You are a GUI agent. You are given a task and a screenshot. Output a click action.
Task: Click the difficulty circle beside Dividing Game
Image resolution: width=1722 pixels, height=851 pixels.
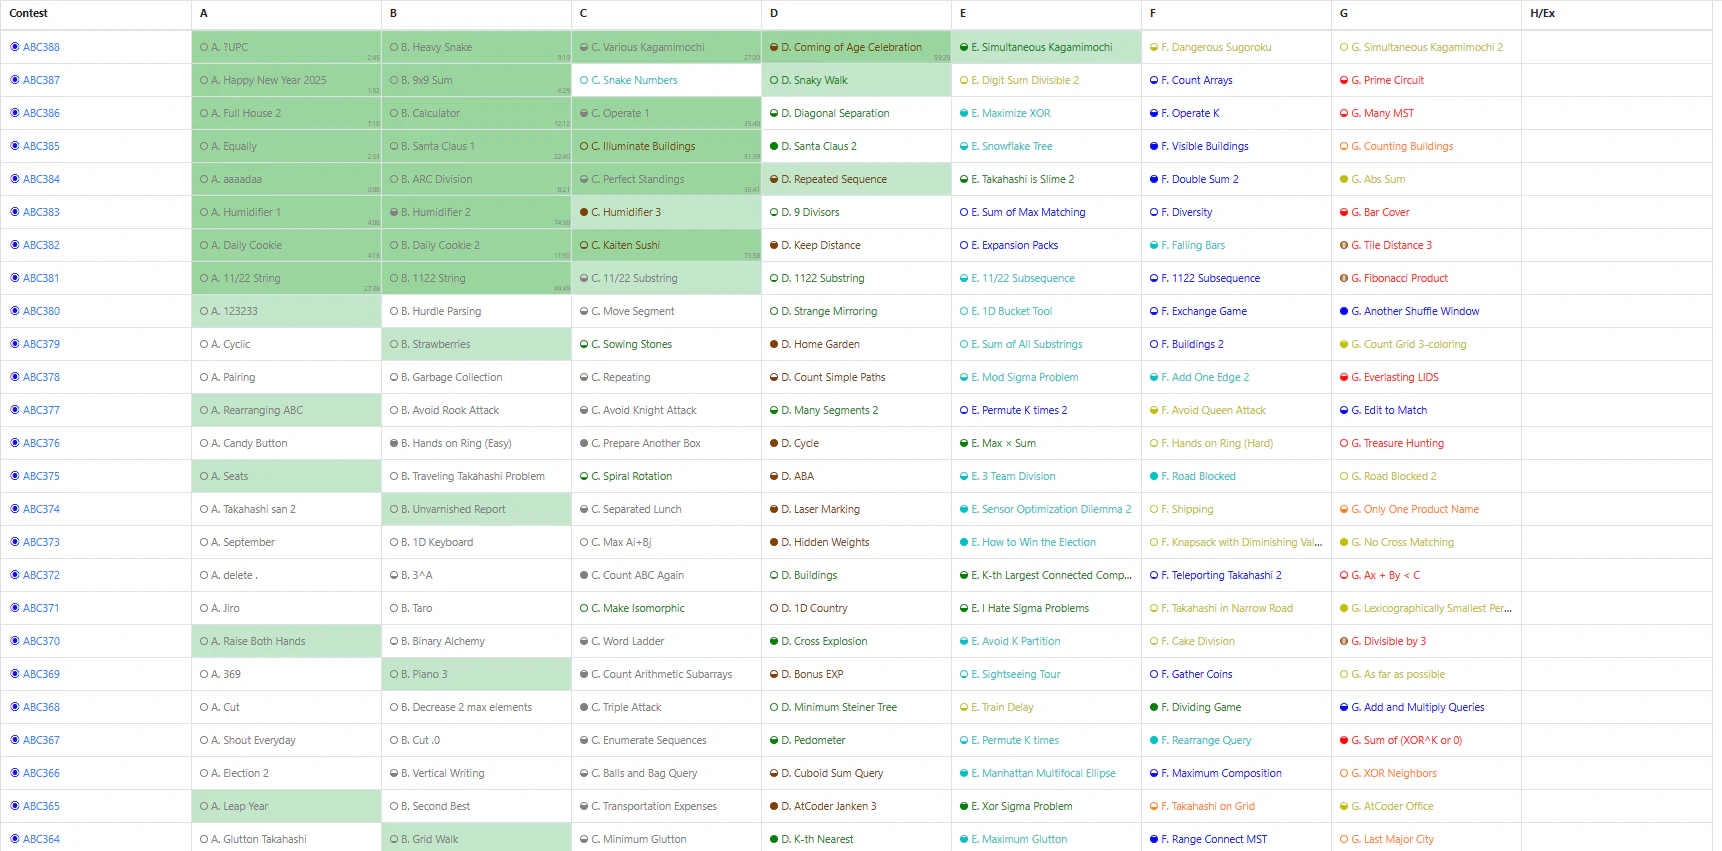pos(1154,707)
